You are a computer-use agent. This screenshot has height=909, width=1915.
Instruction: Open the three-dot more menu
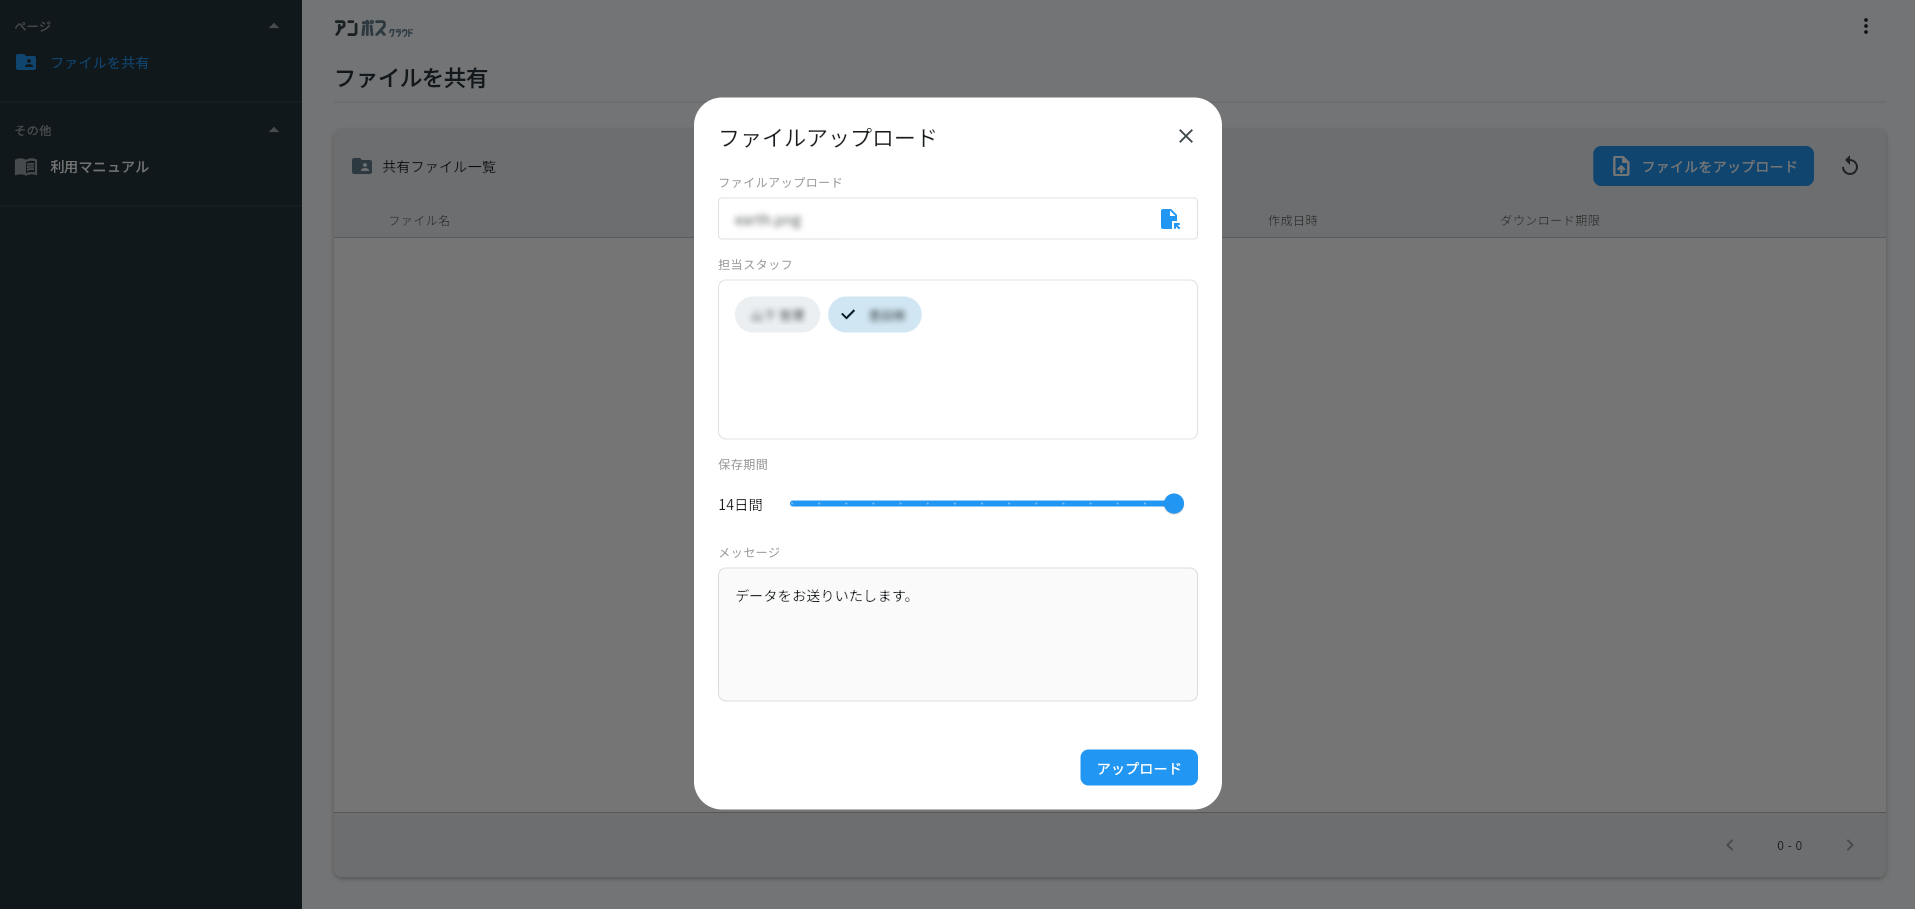(1865, 26)
